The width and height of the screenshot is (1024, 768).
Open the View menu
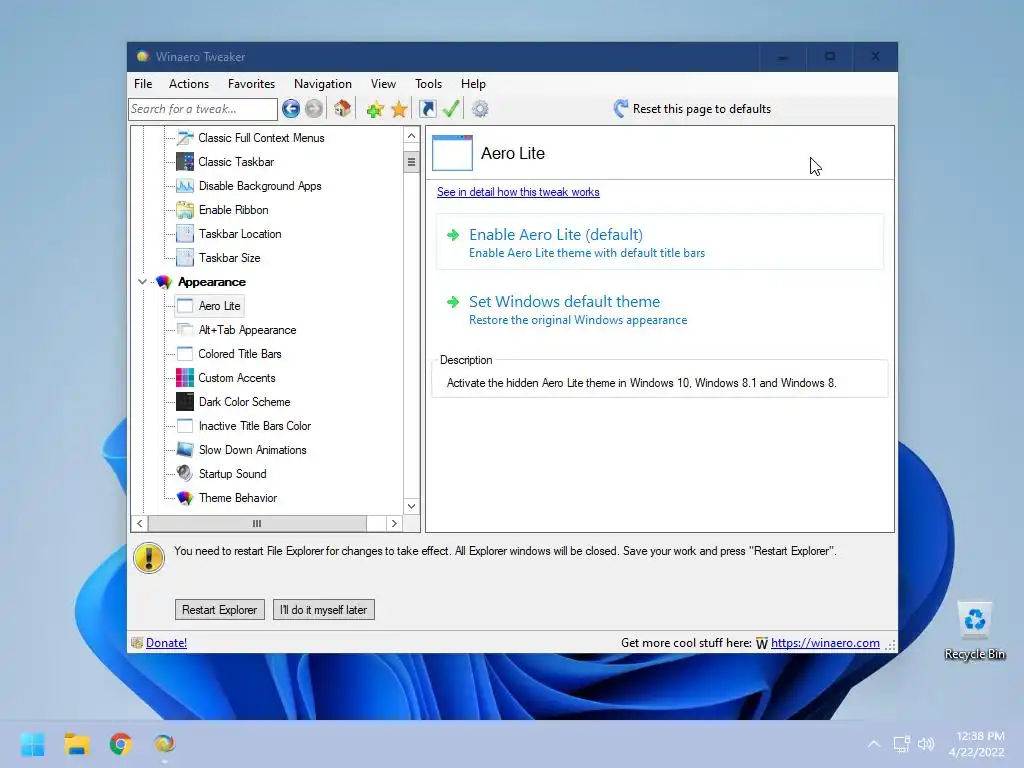click(x=383, y=84)
